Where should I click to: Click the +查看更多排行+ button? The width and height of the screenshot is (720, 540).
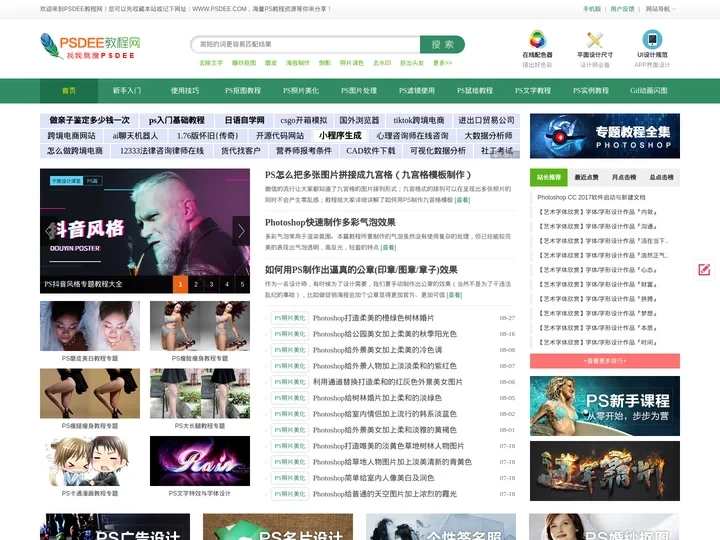tap(605, 361)
